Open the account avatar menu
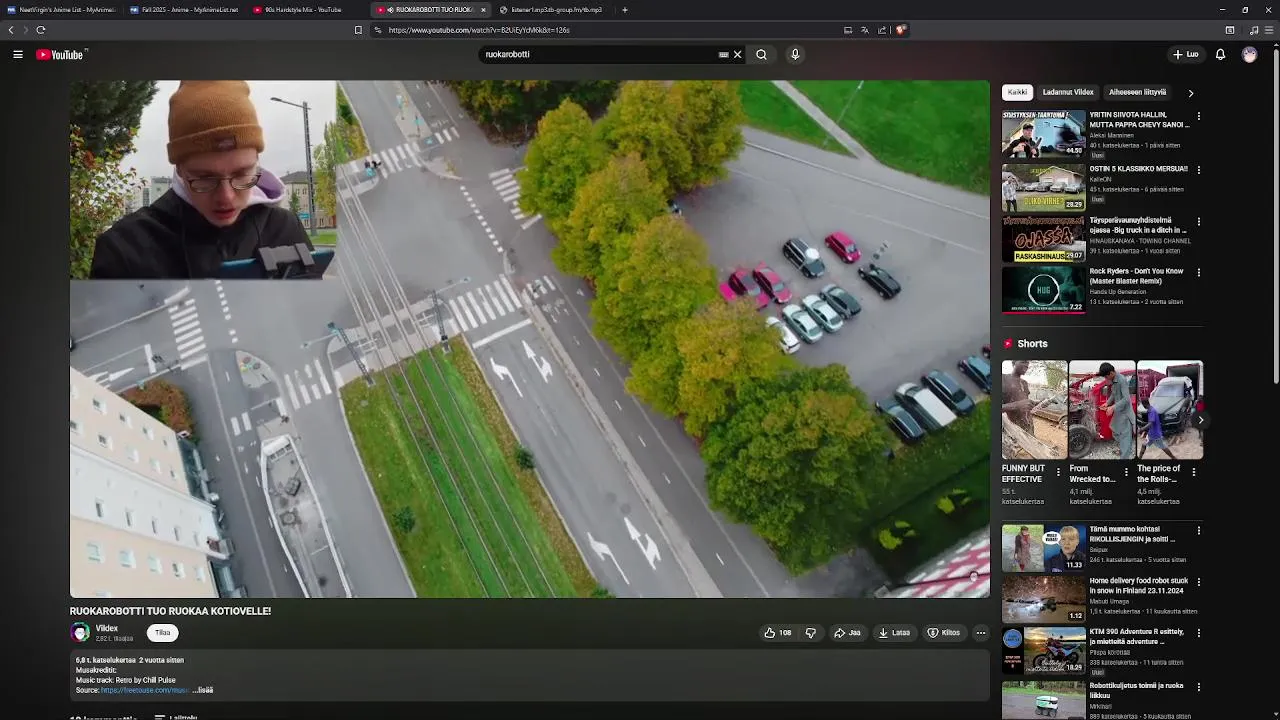 point(1249,55)
